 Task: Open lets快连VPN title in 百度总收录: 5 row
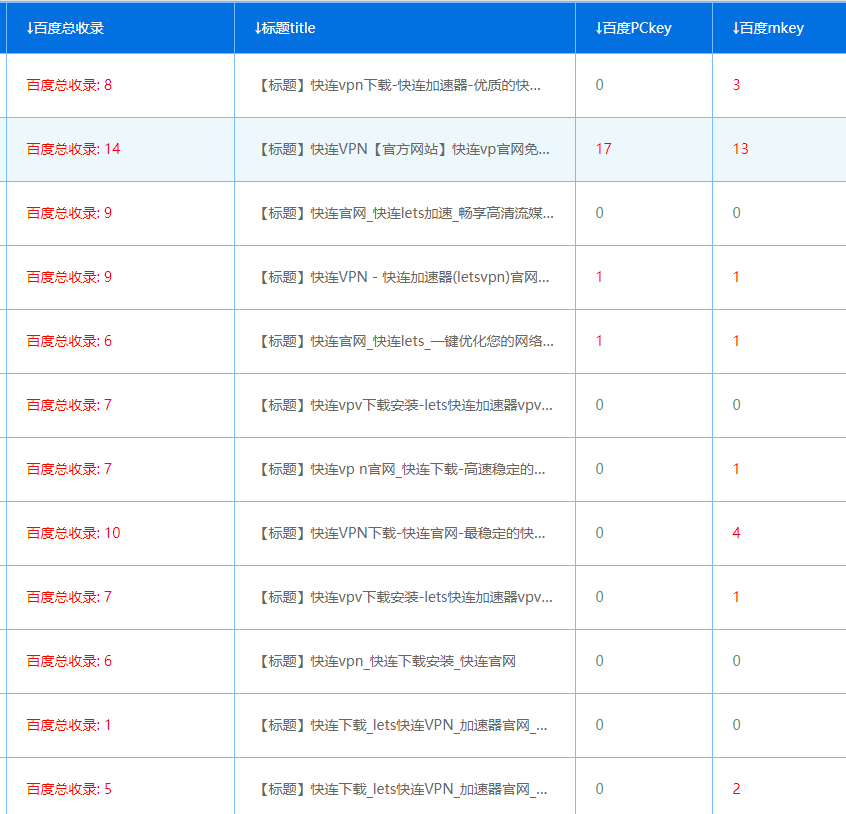click(403, 789)
